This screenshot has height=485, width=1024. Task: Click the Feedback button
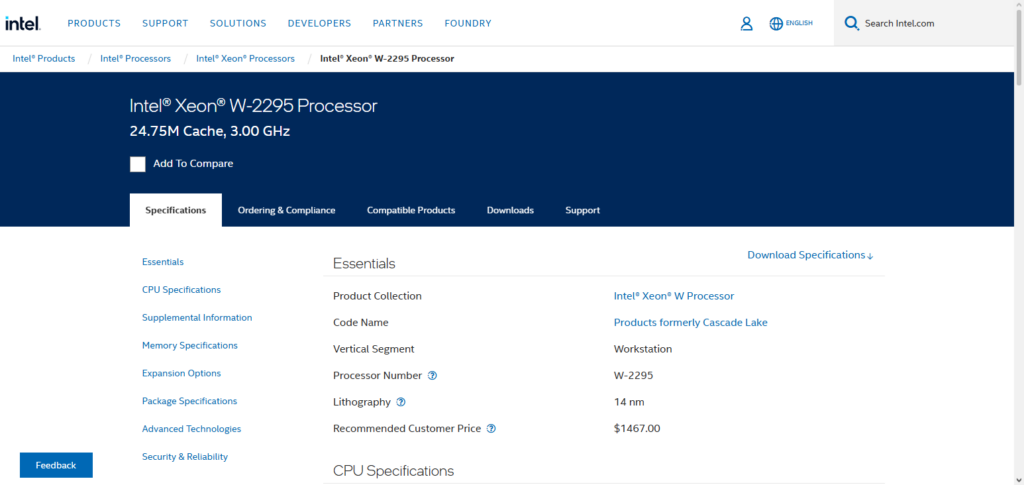click(x=56, y=465)
